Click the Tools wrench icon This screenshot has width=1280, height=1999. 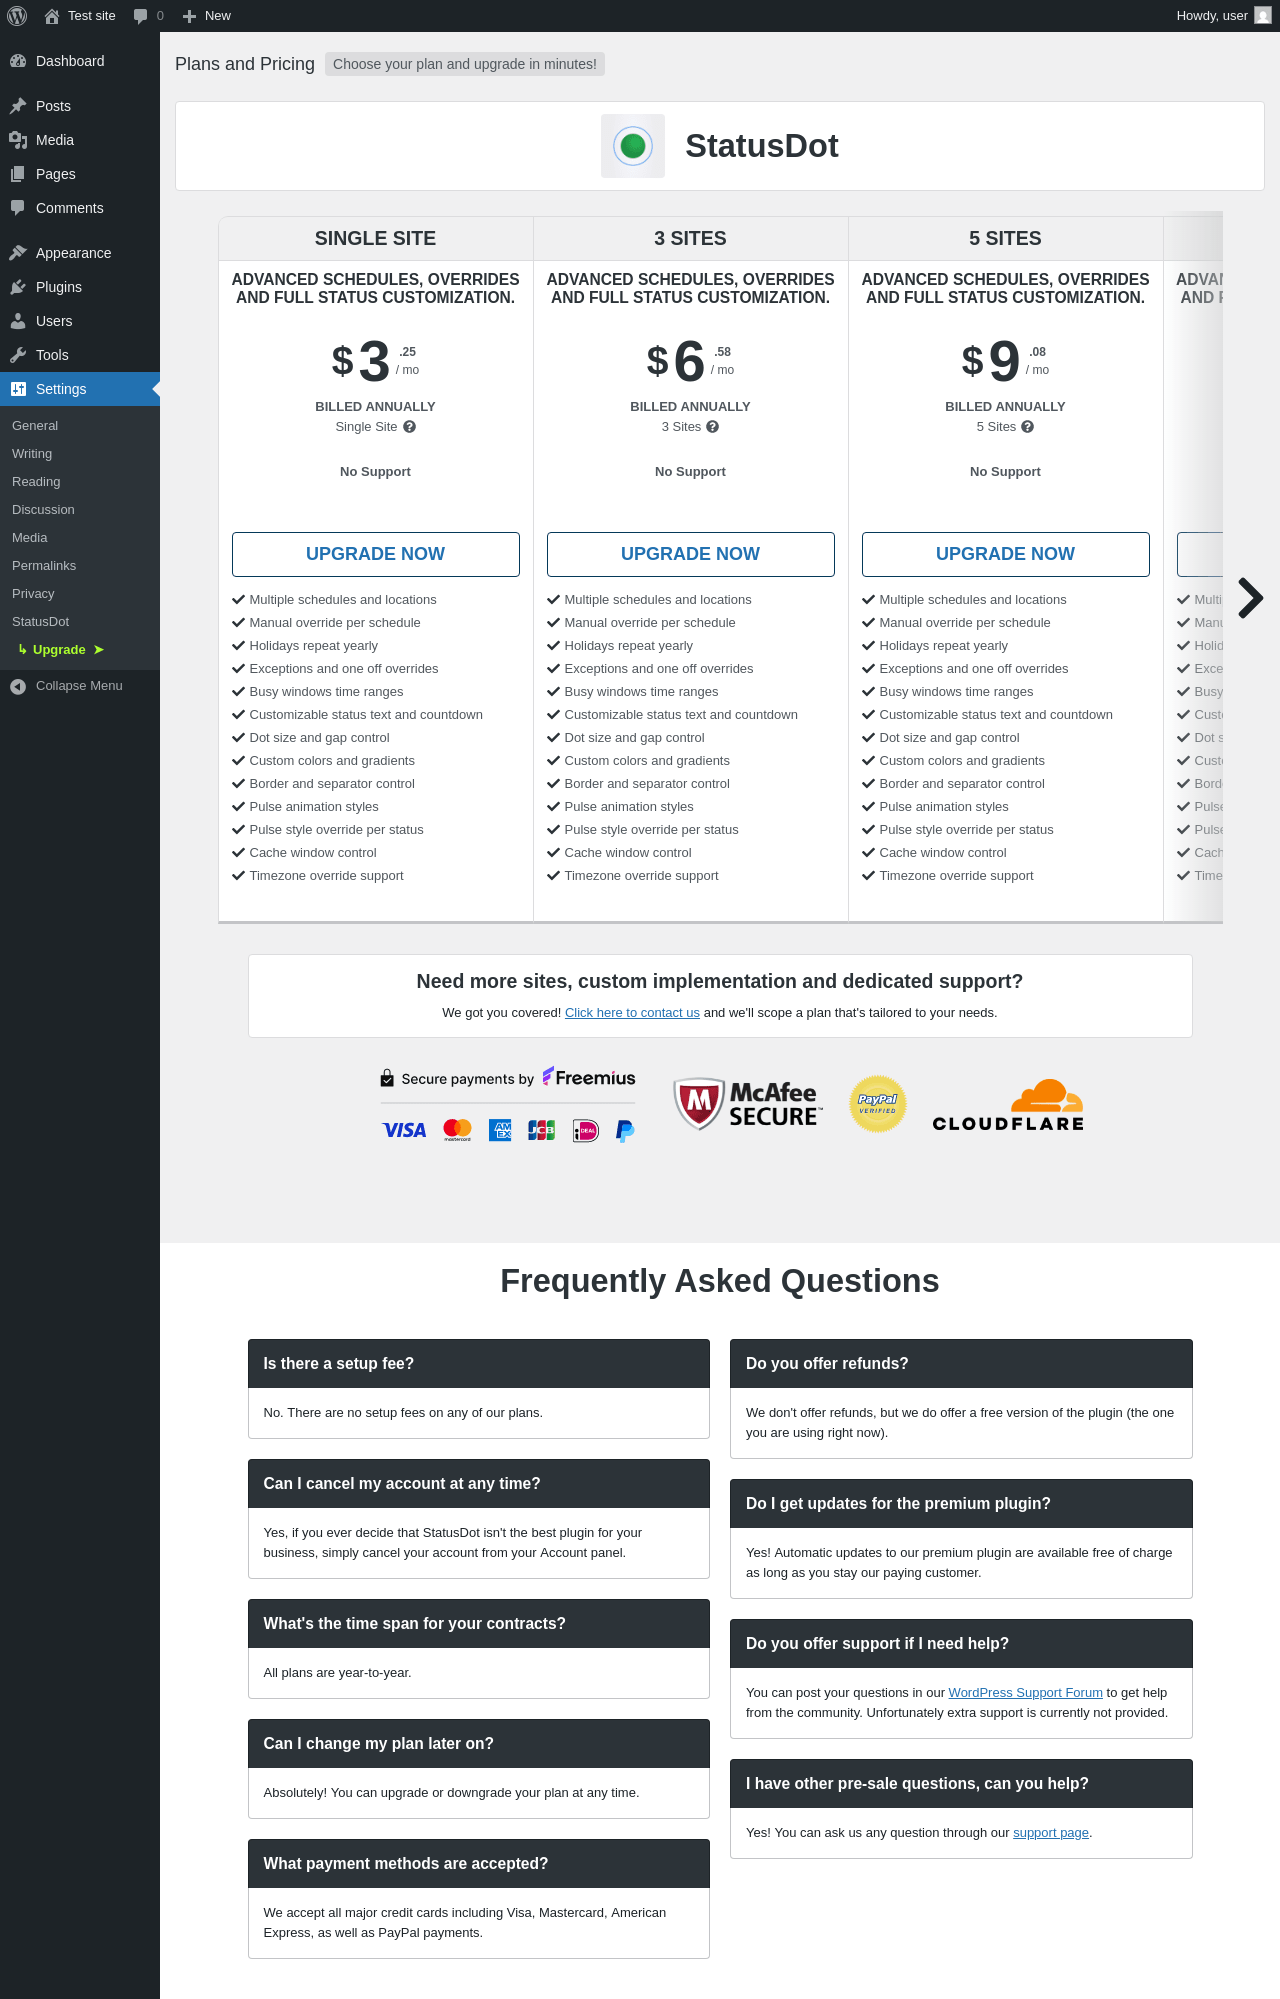coord(18,355)
